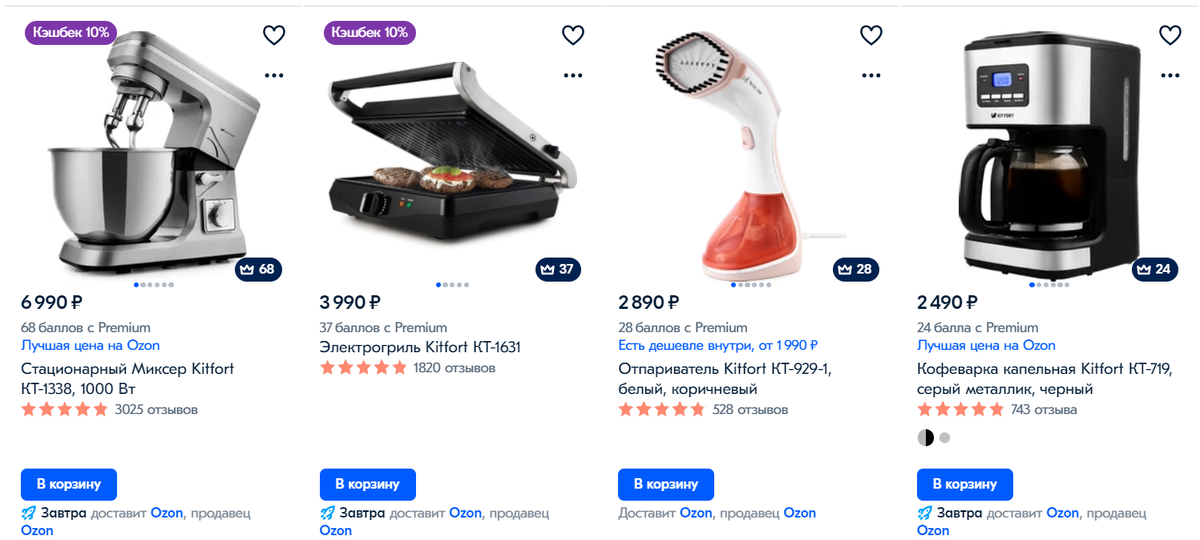This screenshot has height=540, width=1200.
Task: Click the Premium crown badge showing 68
Action: (x=258, y=269)
